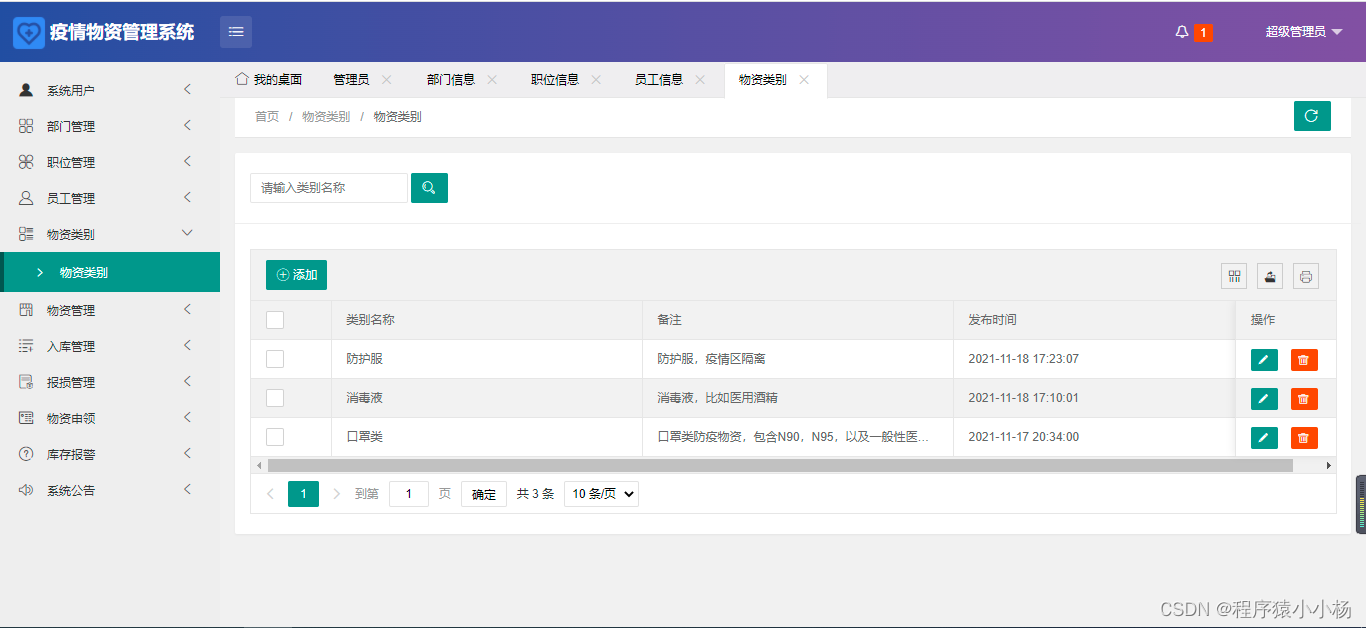Close the 管理员 tab
The image size is (1366, 628).
pyautogui.click(x=387, y=80)
